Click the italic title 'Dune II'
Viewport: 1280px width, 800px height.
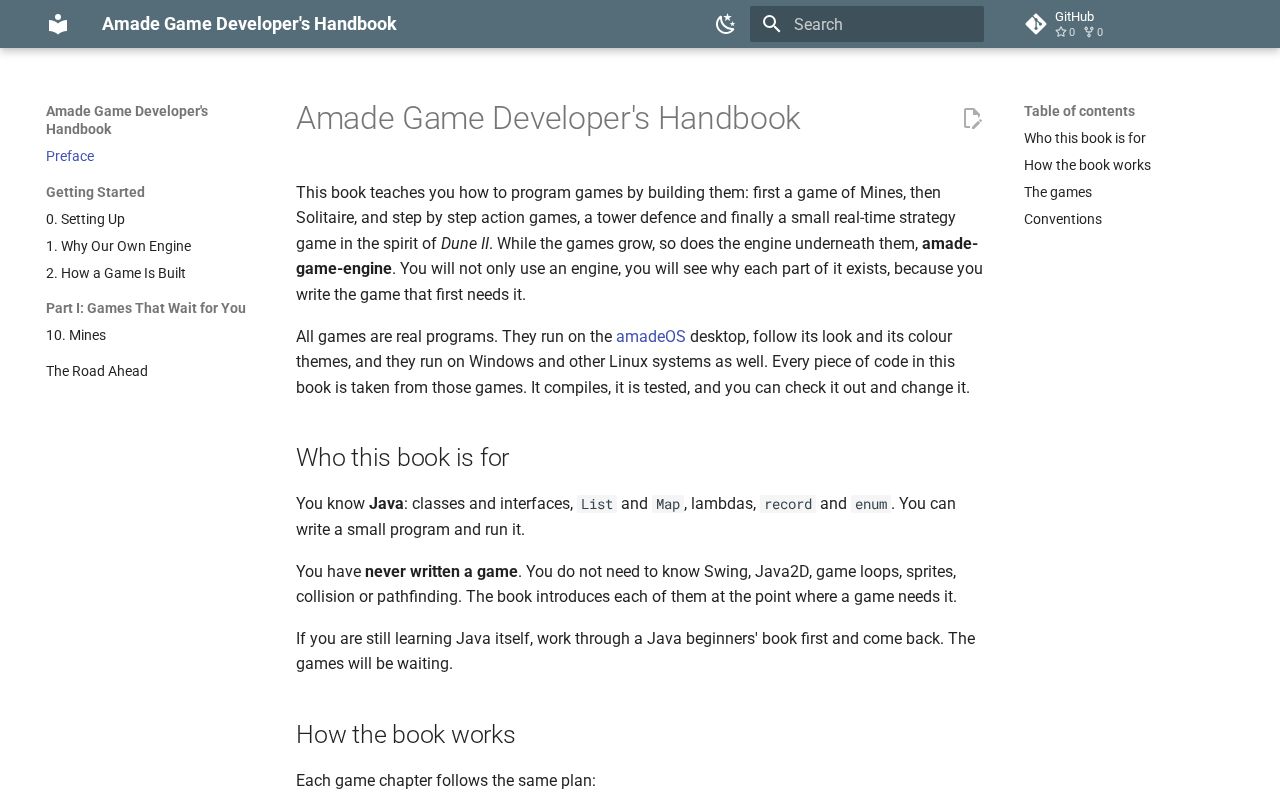[465, 243]
